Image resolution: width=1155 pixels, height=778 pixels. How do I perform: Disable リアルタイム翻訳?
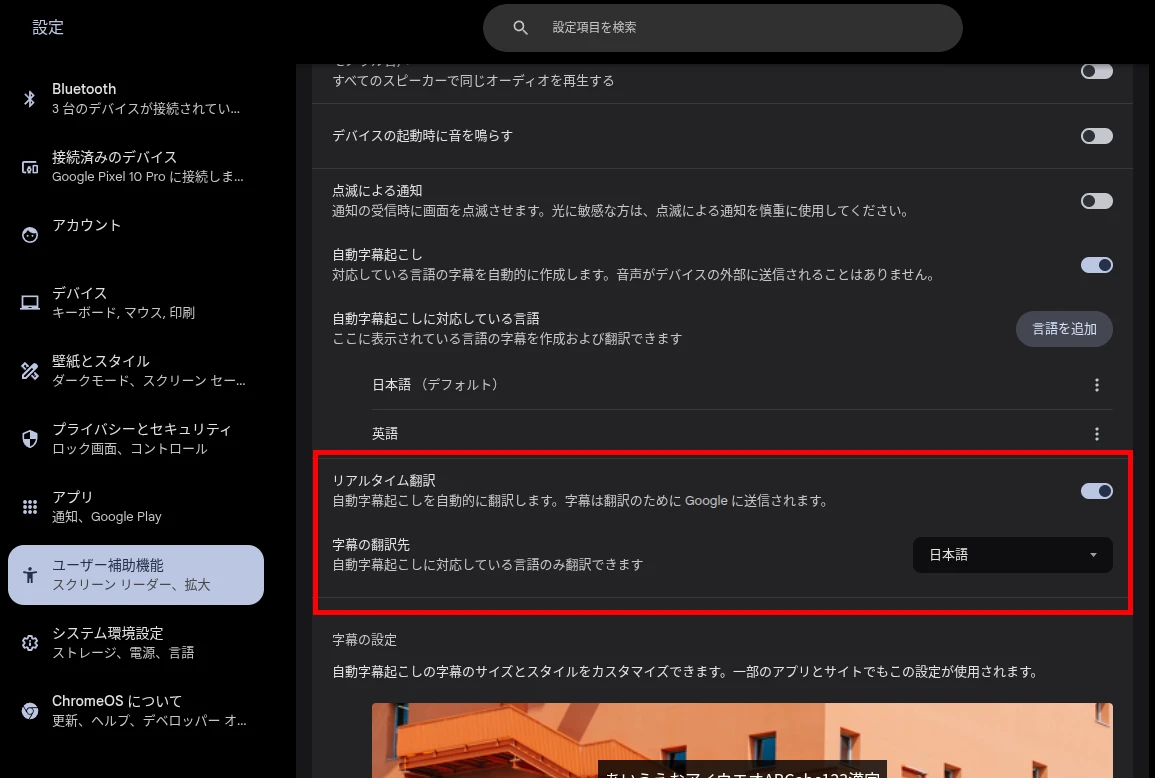[1096, 491]
